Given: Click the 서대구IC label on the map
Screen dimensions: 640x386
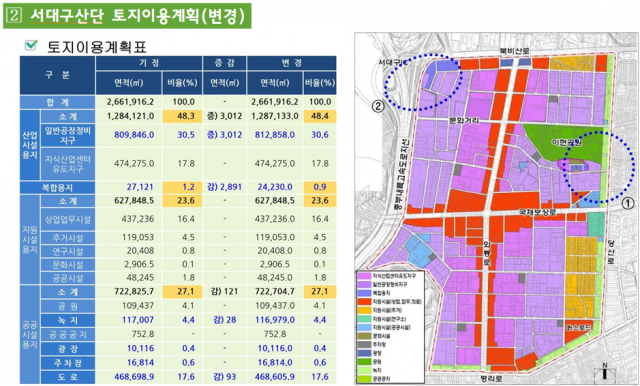Looking at the screenshot, I should coord(393,62).
